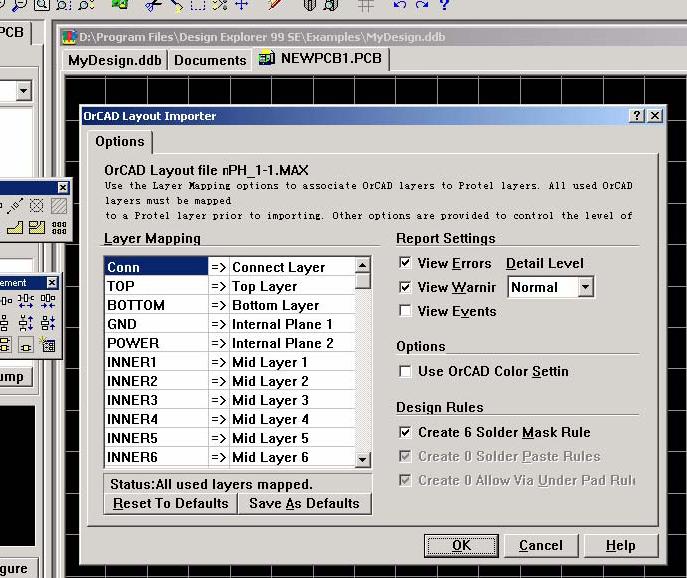Click the redo arrow icon
This screenshot has width=687, height=578.
pyautogui.click(x=421, y=4)
